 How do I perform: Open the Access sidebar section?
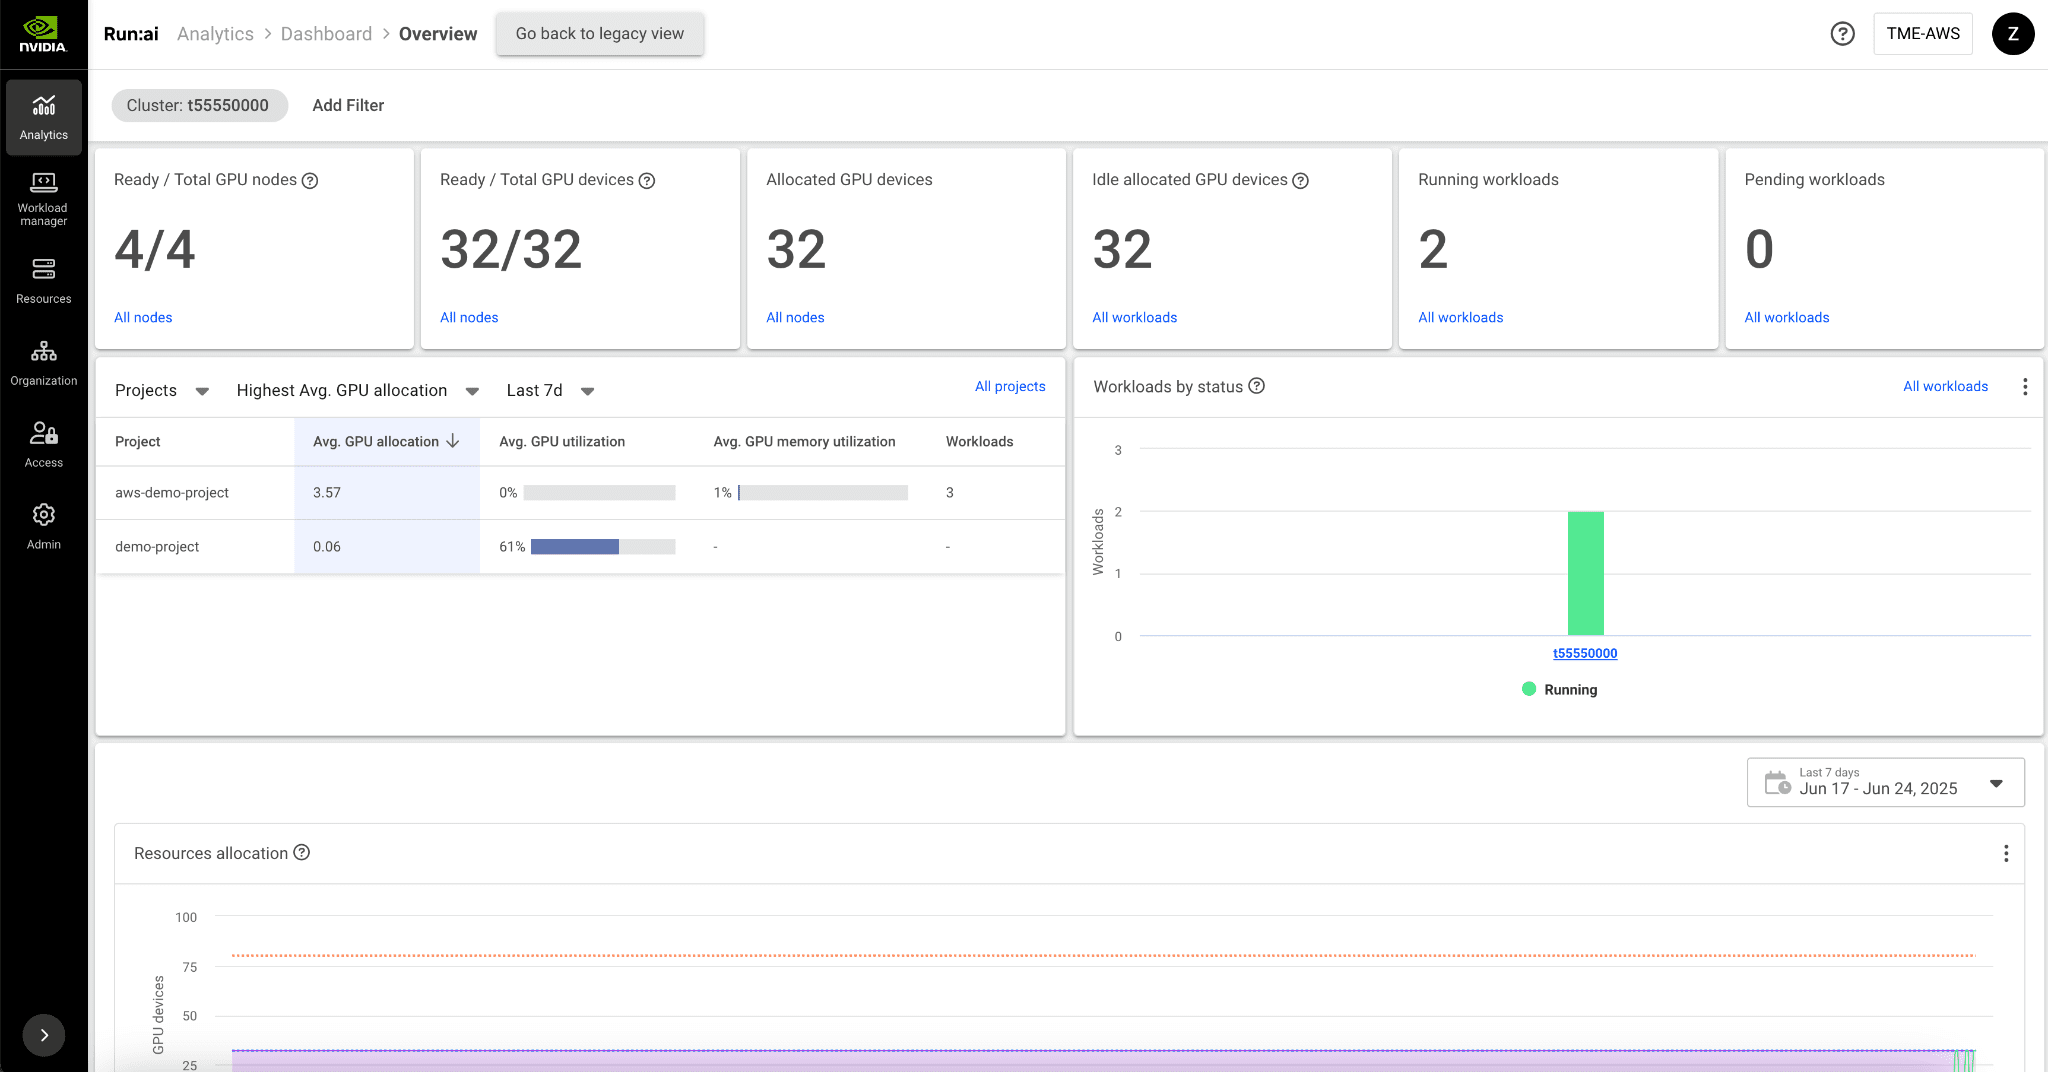click(x=44, y=445)
